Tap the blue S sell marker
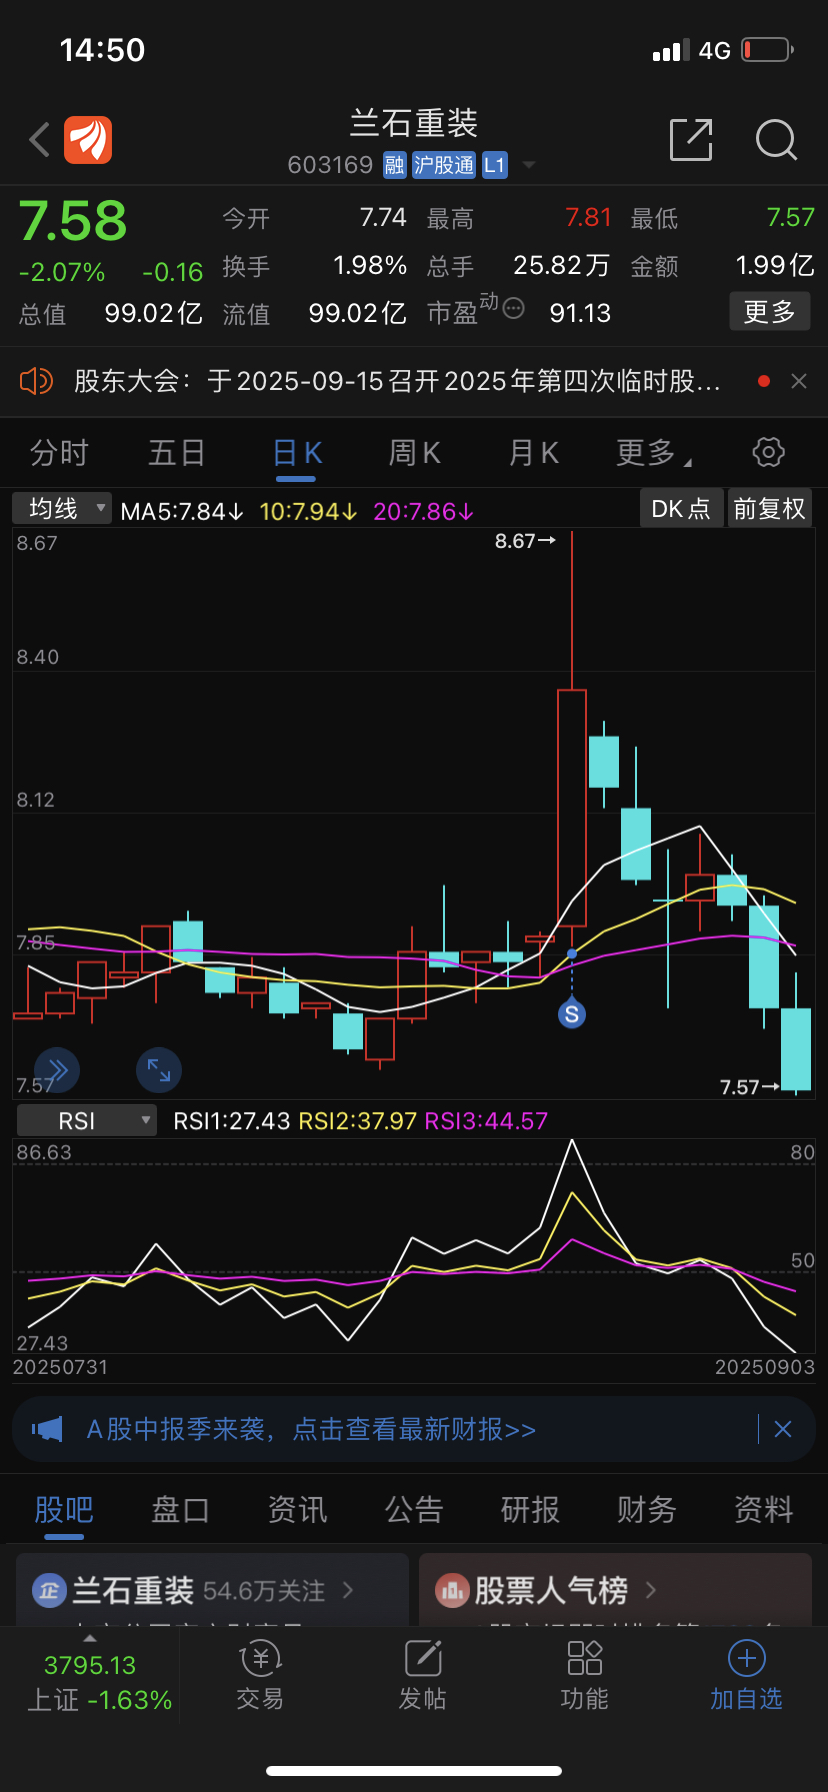The height and width of the screenshot is (1792, 828). pos(572,1015)
